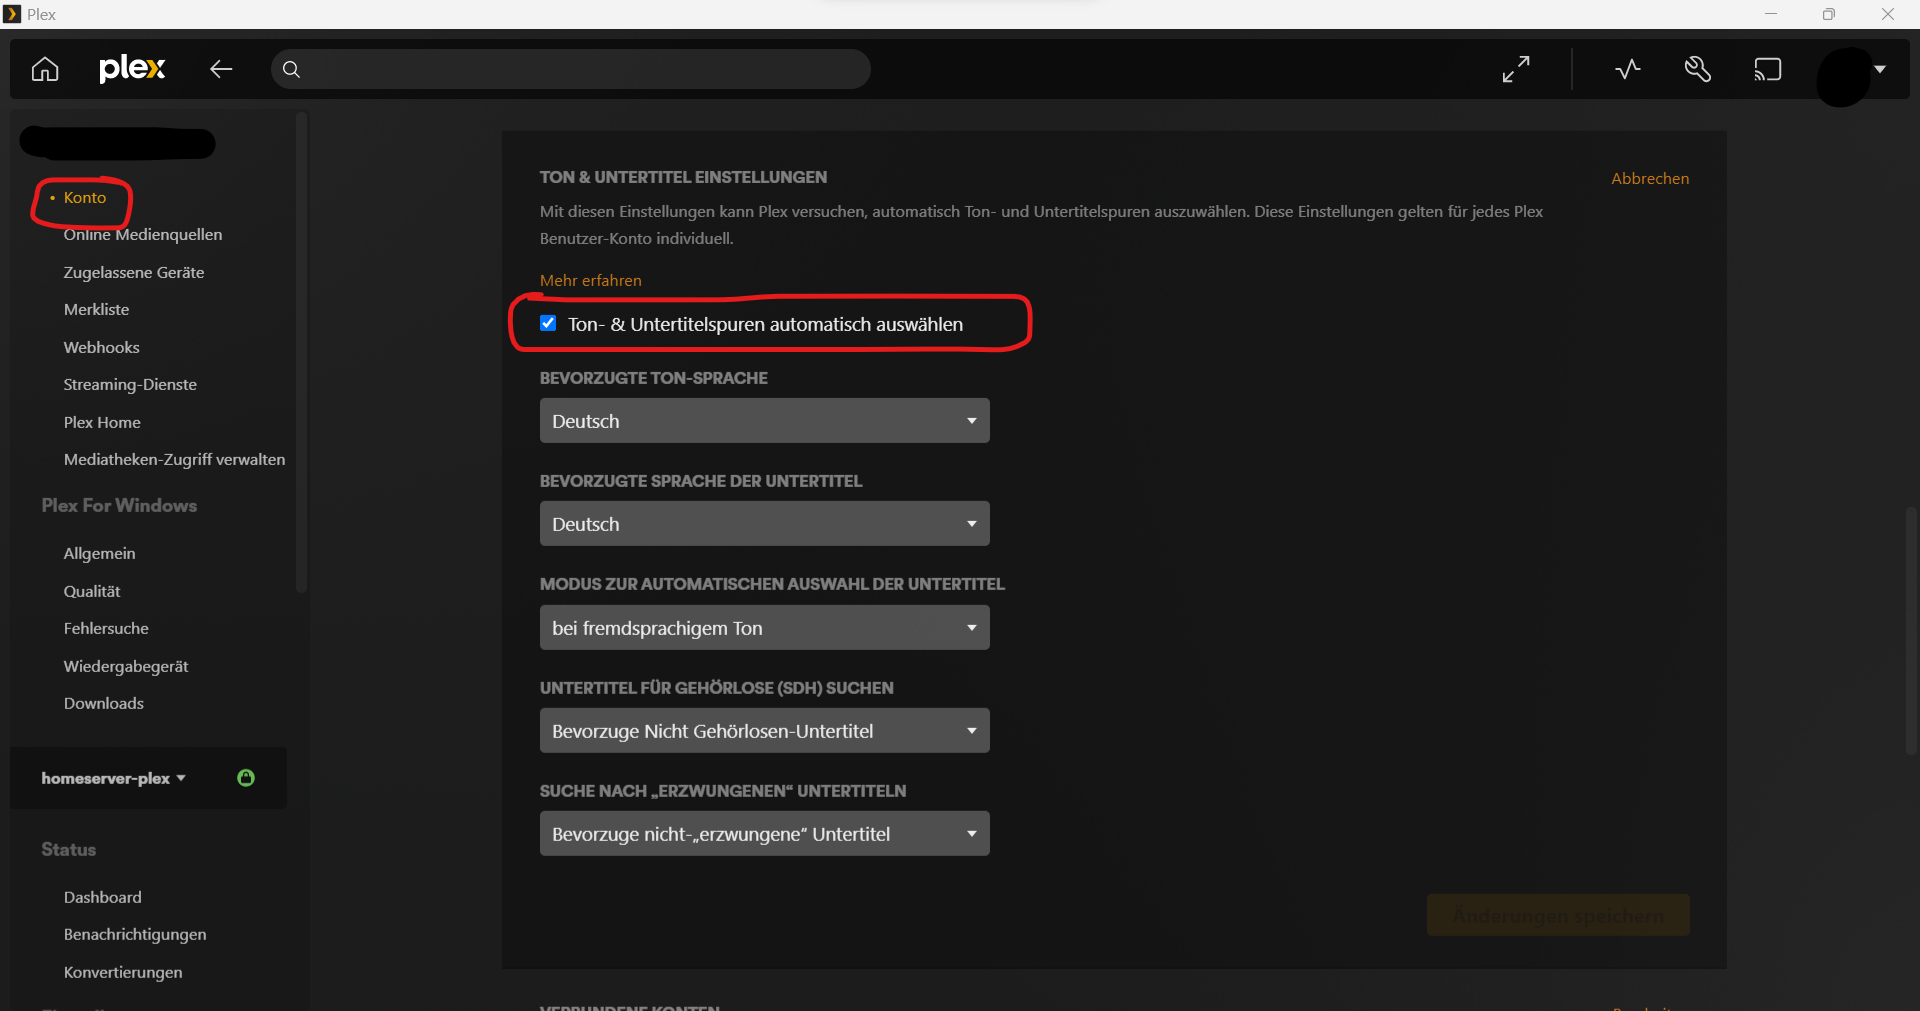Restore down the Plex window
The width and height of the screenshot is (1920, 1011).
pyautogui.click(x=1829, y=14)
